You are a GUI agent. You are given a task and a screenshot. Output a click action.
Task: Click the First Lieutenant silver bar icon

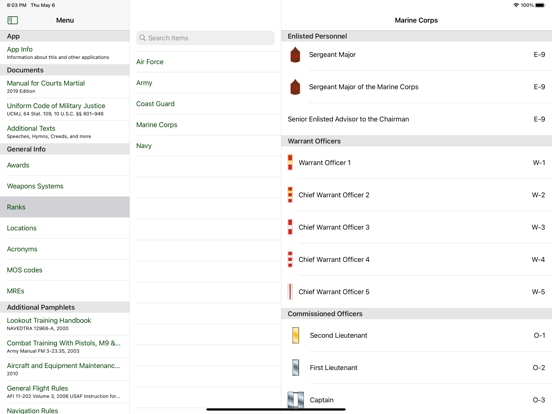(x=296, y=368)
